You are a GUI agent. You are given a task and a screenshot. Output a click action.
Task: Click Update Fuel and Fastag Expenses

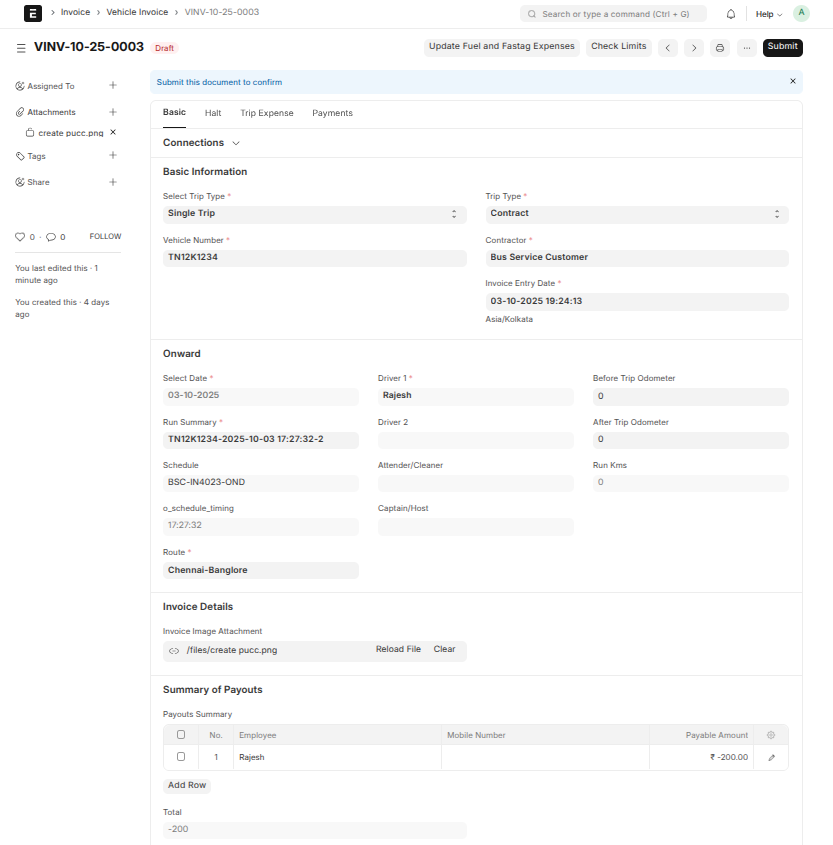(501, 47)
